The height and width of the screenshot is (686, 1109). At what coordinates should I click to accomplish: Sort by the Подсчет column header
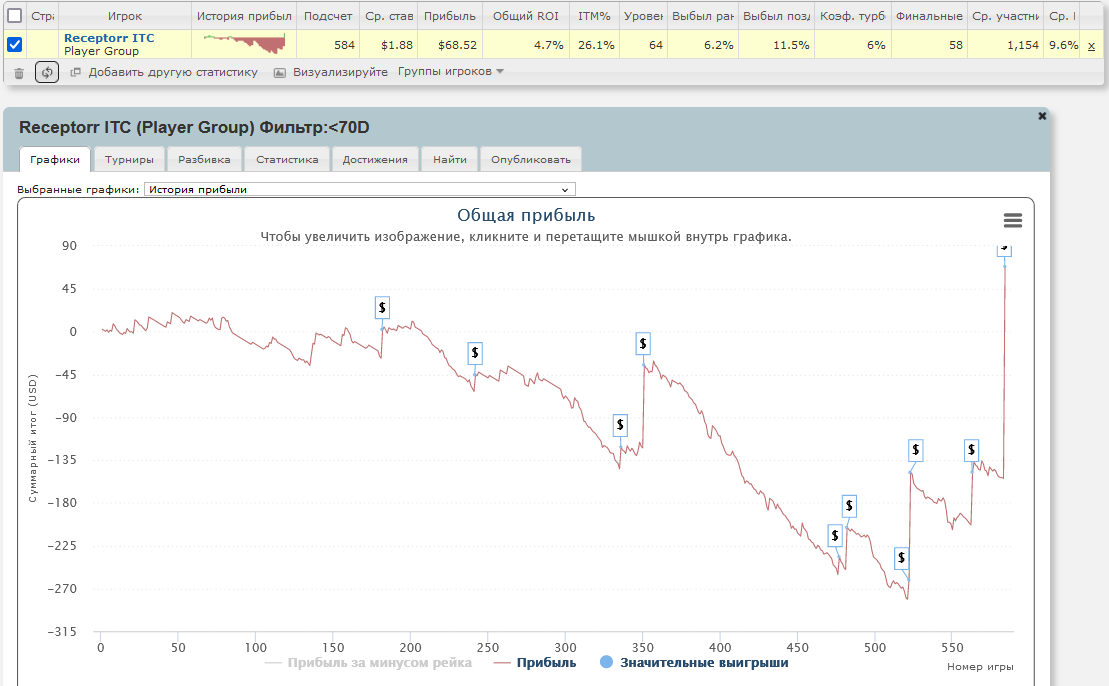pyautogui.click(x=328, y=16)
